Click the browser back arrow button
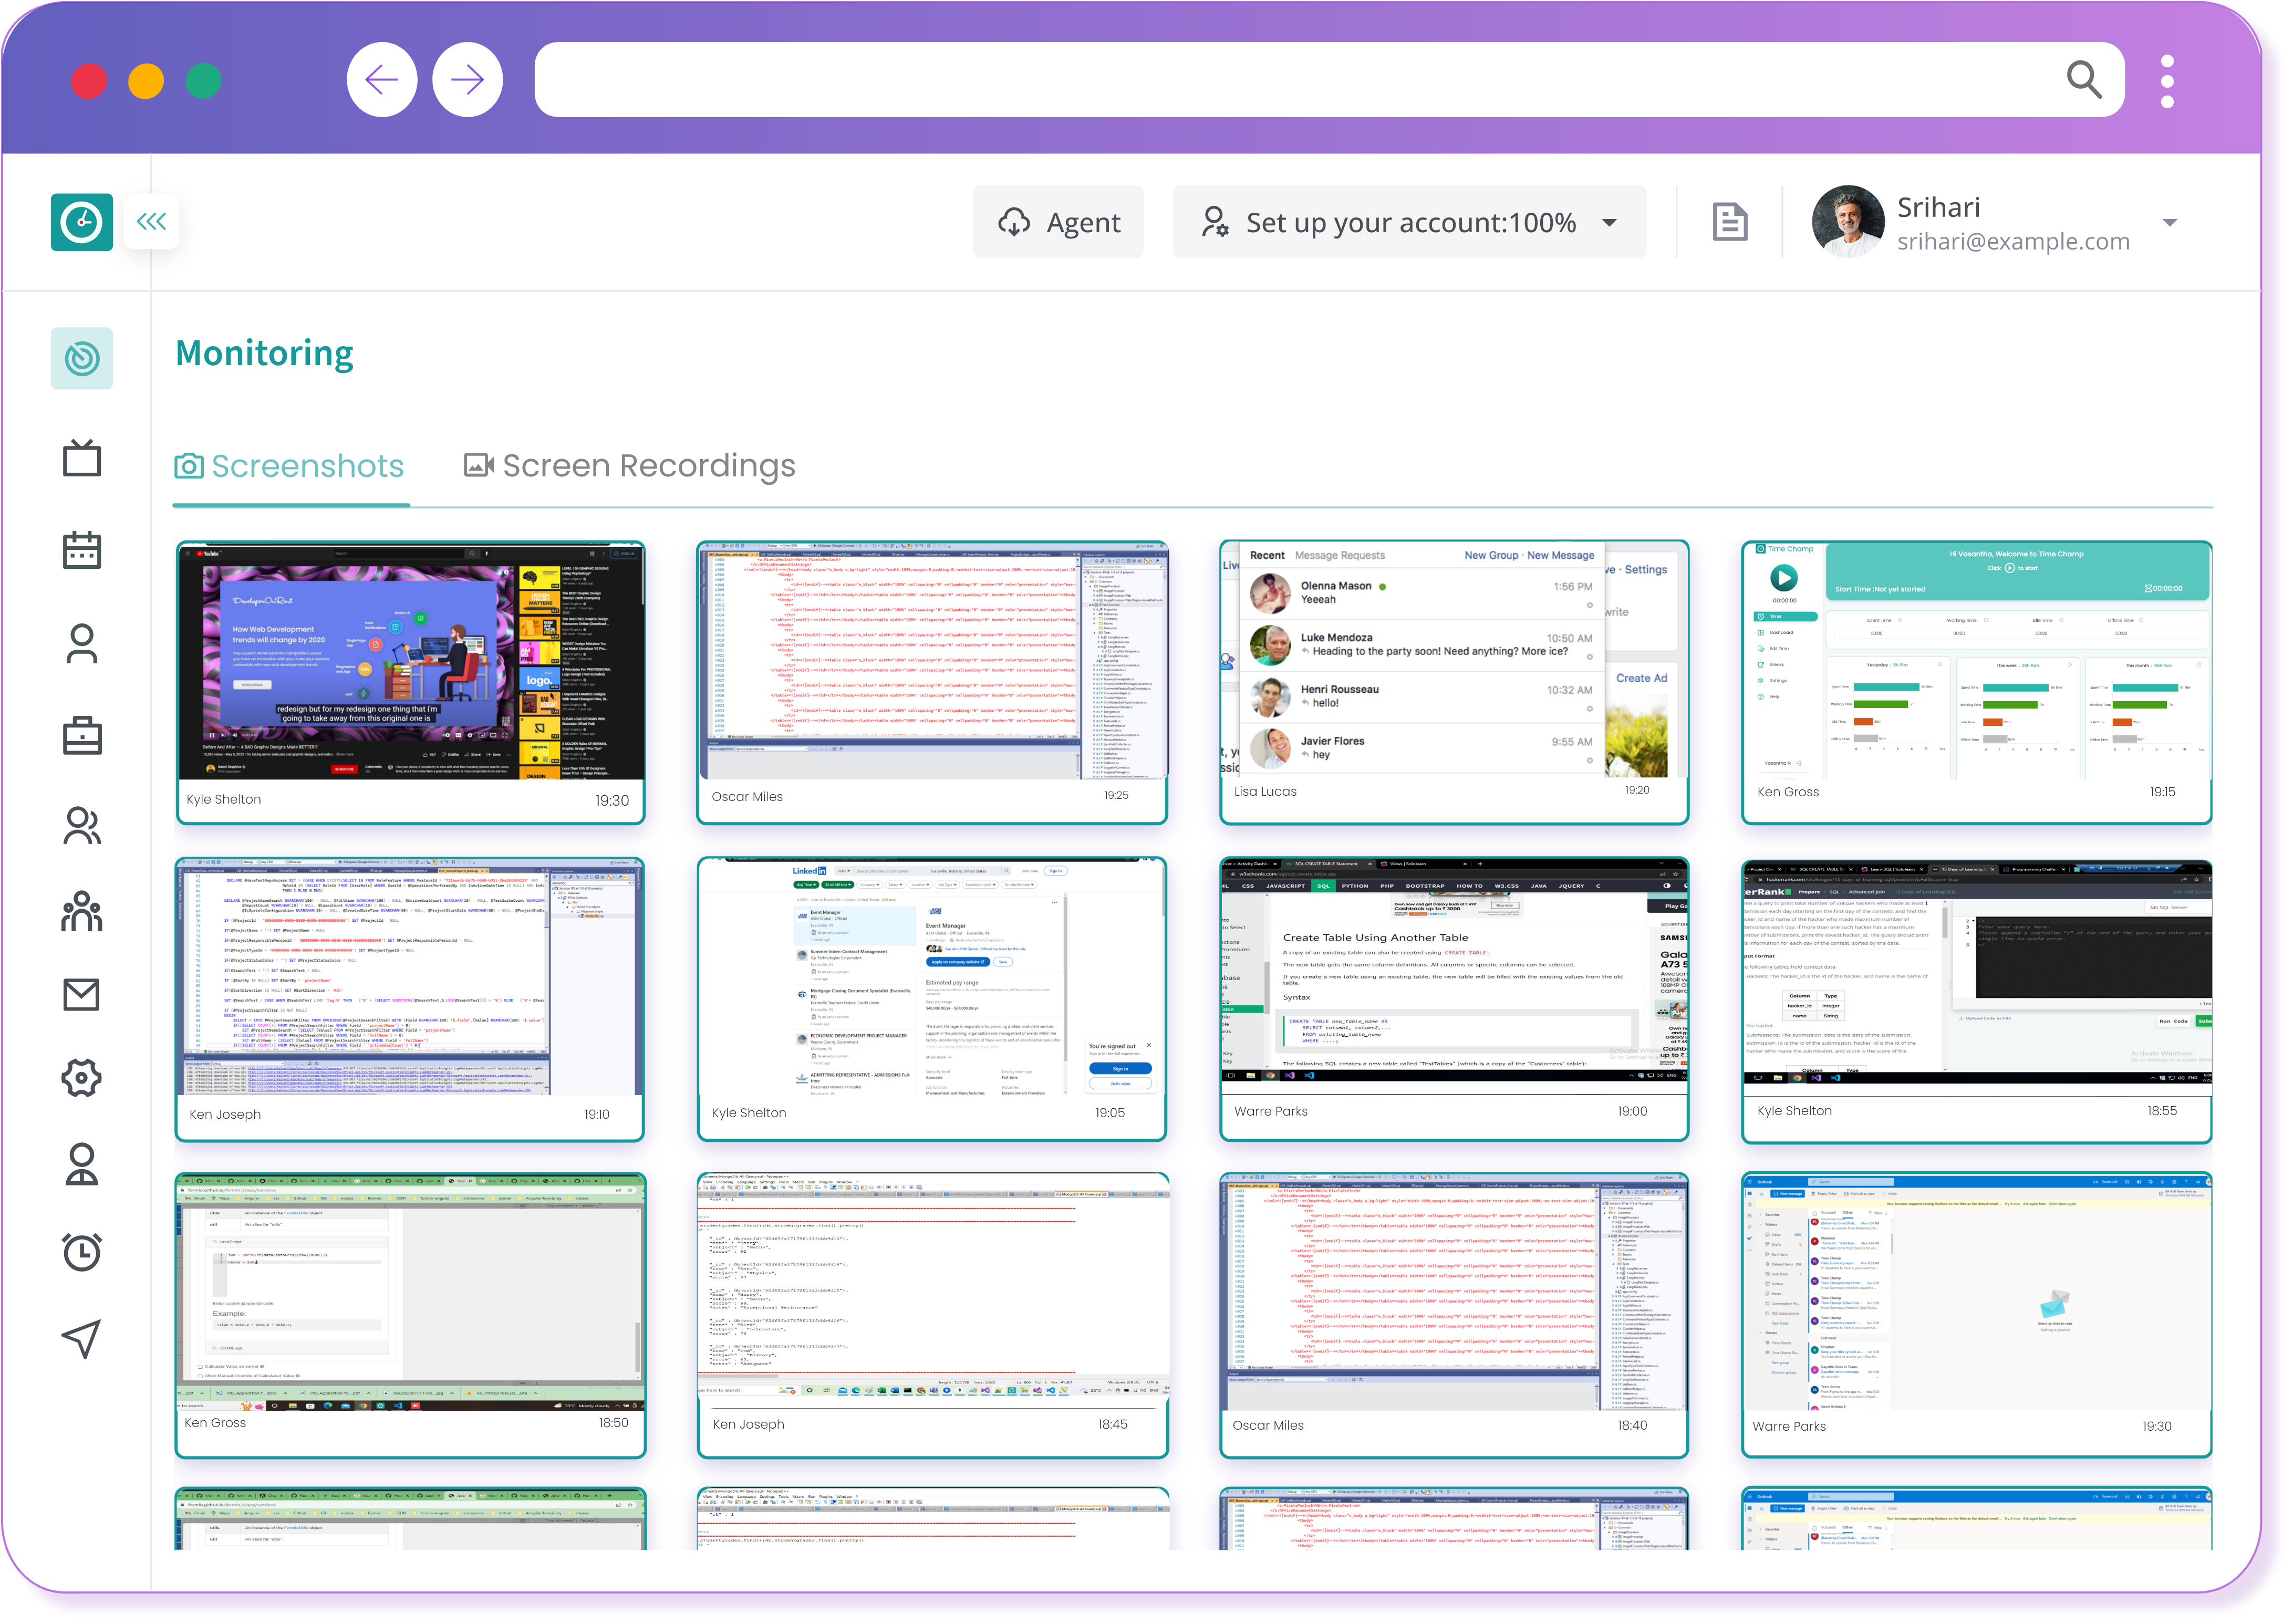This screenshot has width=2293, height=1624. click(x=382, y=80)
